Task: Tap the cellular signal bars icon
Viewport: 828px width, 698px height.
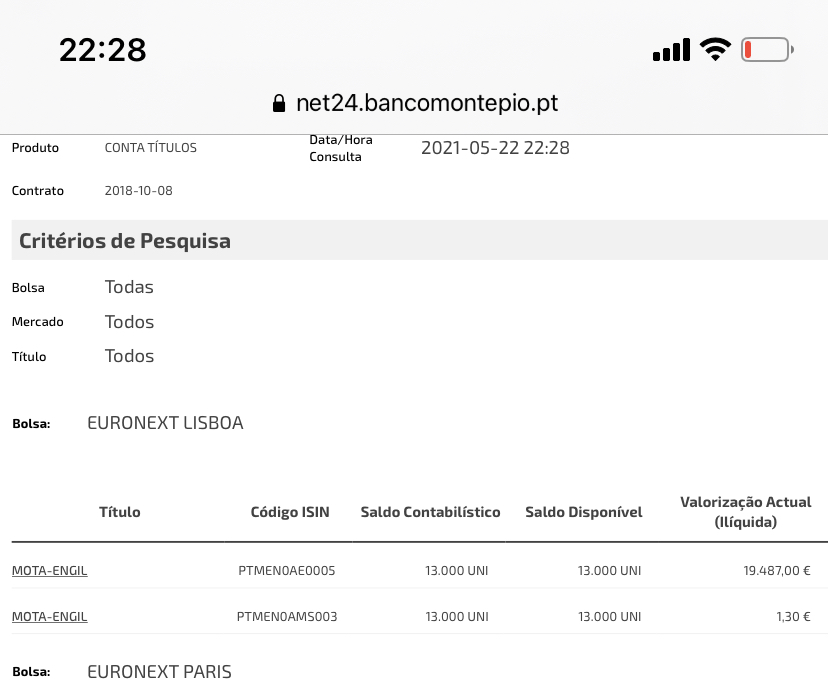Action: click(x=671, y=50)
